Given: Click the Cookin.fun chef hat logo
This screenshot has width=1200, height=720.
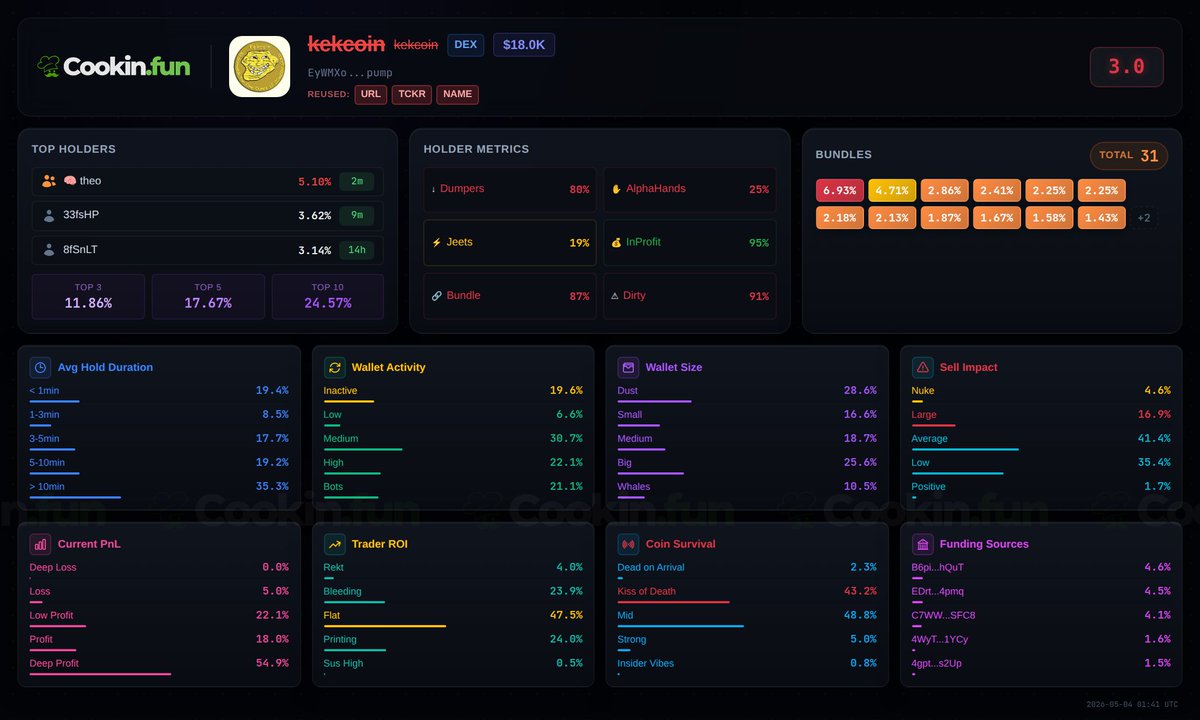Looking at the screenshot, I should (48, 67).
